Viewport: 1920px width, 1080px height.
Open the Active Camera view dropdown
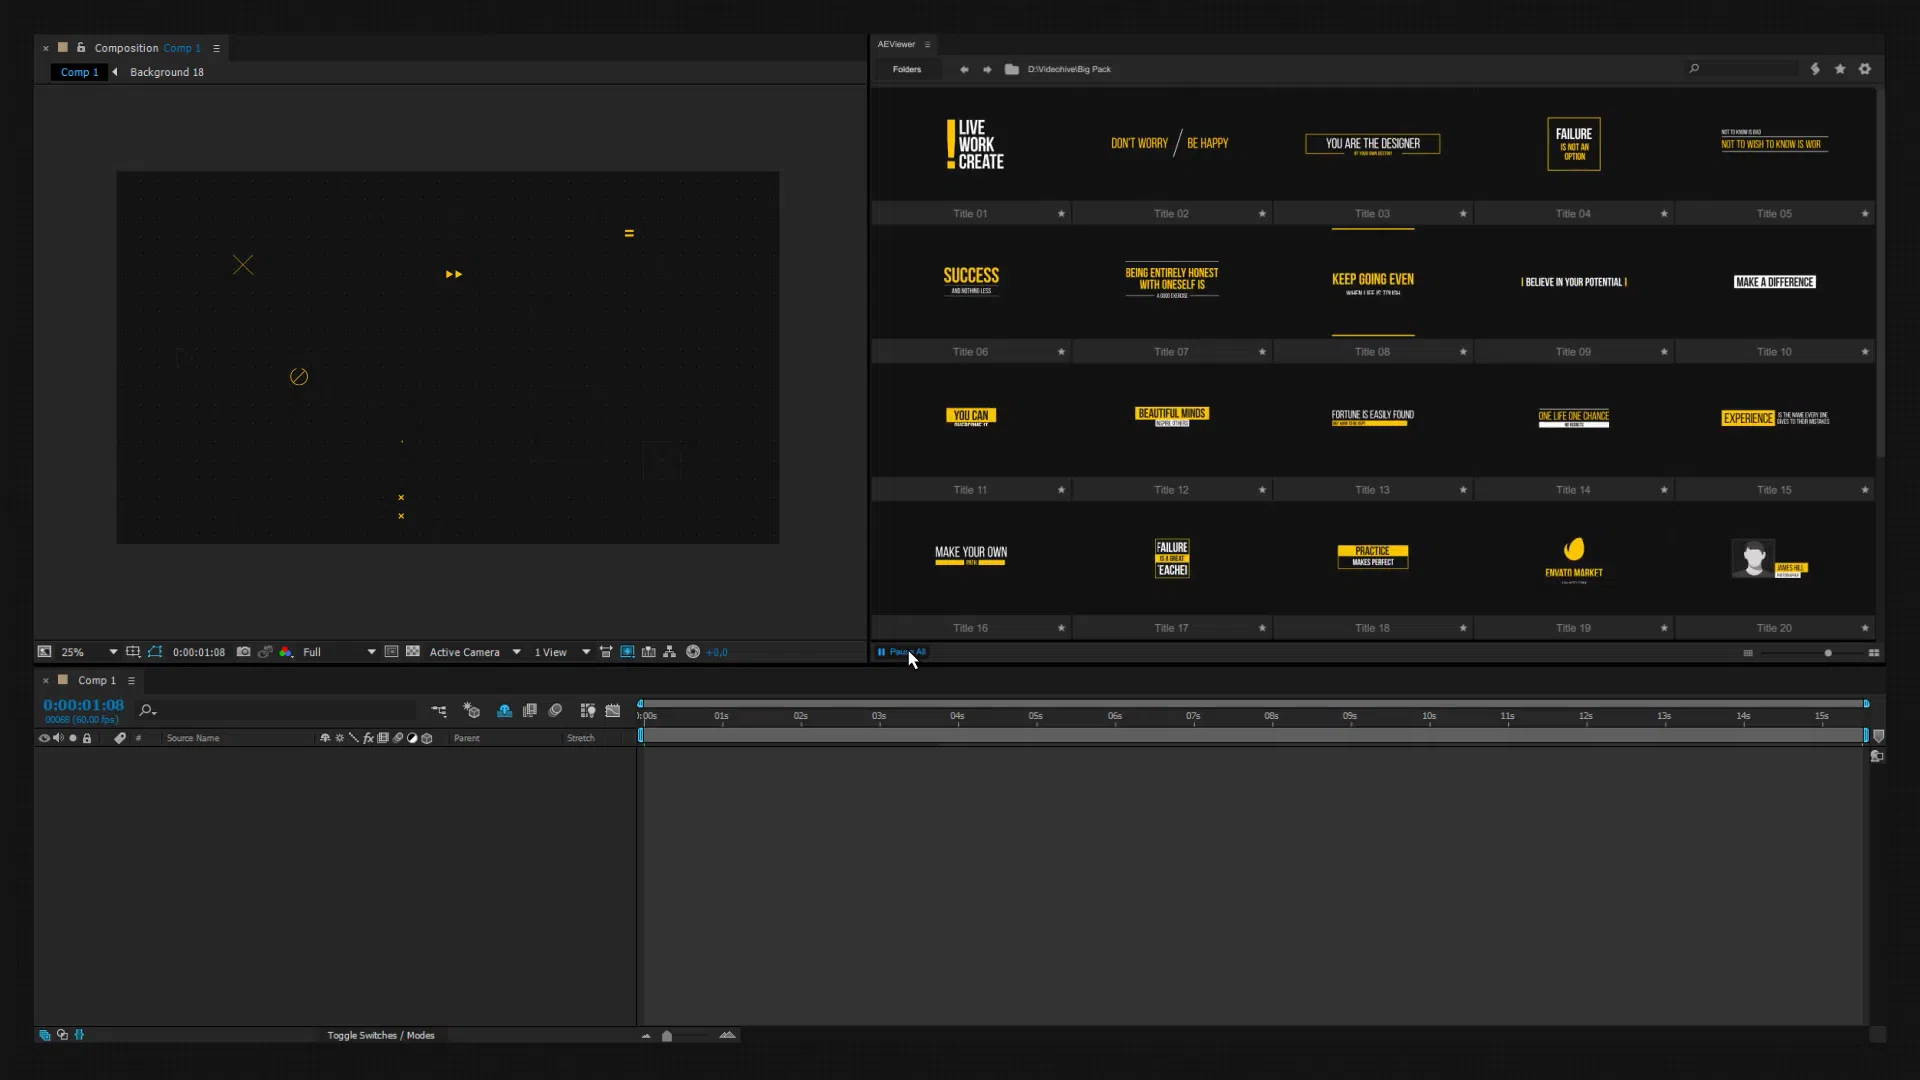point(516,652)
